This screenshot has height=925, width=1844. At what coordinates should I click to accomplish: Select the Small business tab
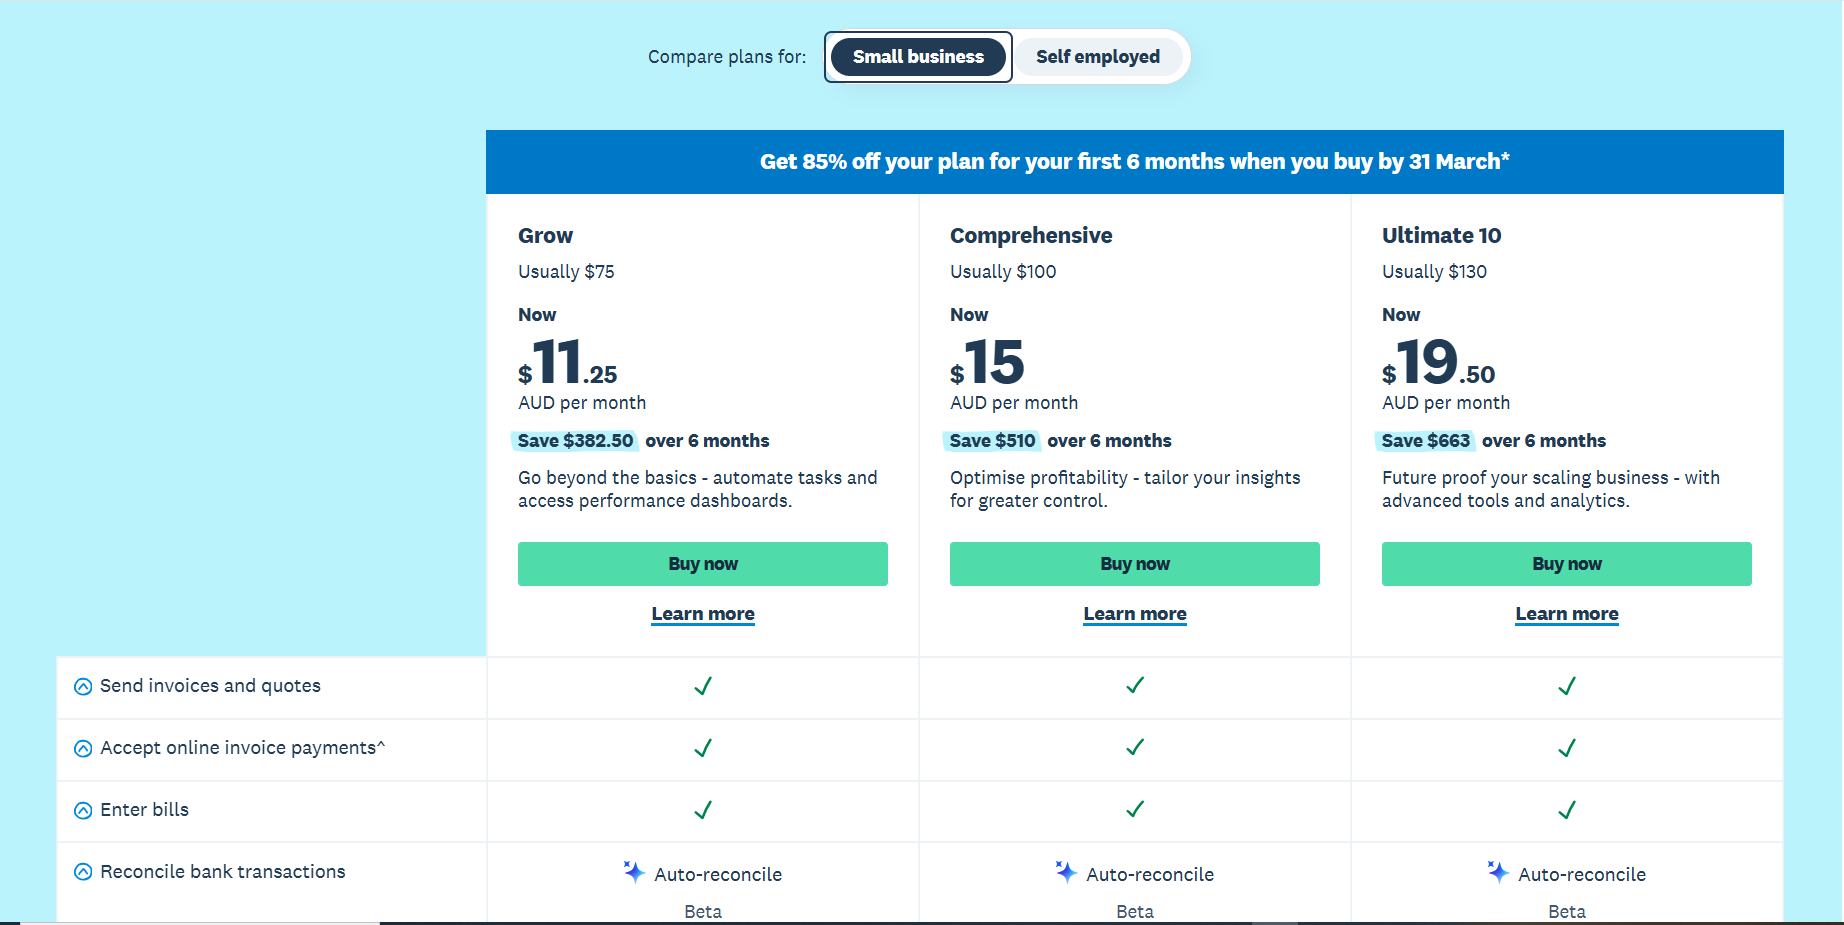[917, 57]
